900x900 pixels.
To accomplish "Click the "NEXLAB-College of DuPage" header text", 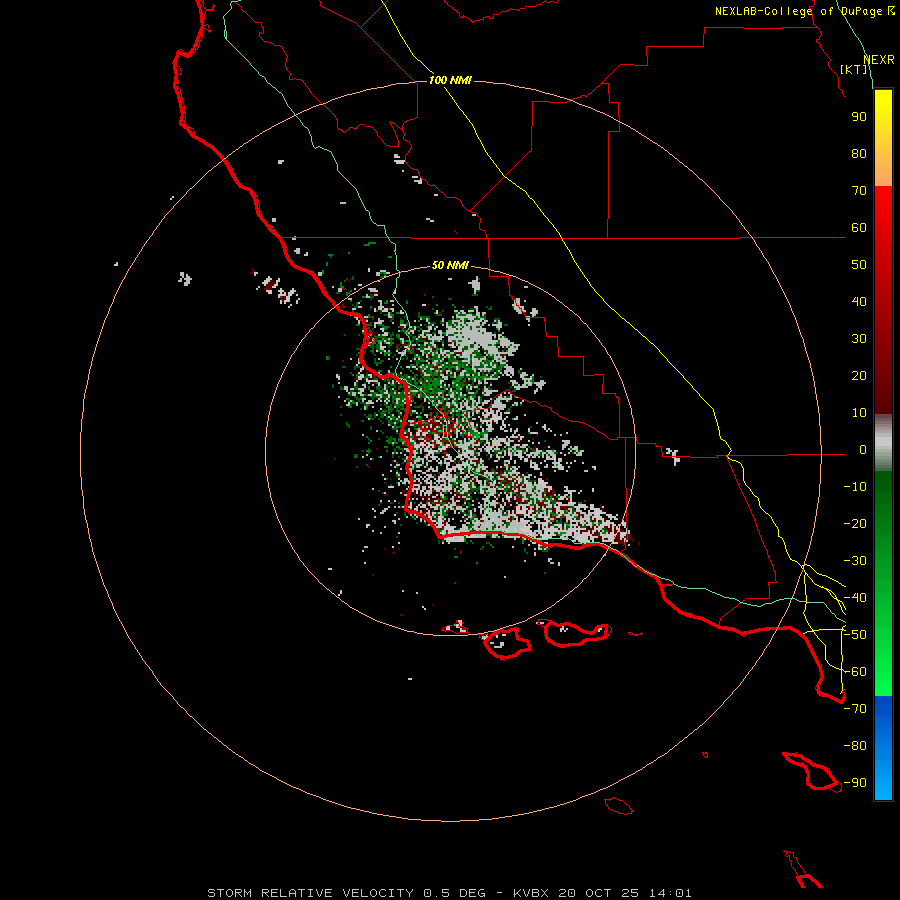I will 798,11.
